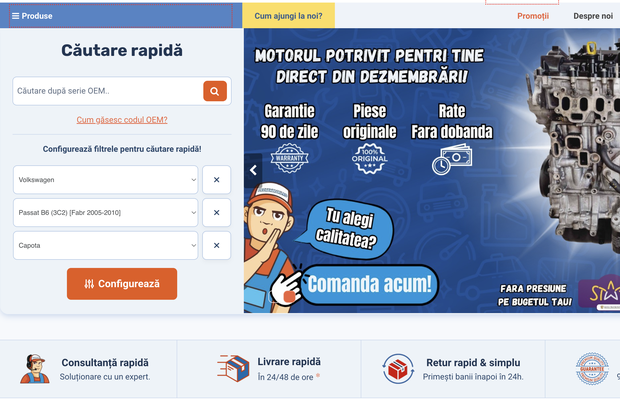
Task: Click the money and clock rate icon
Action: pyautogui.click(x=452, y=159)
